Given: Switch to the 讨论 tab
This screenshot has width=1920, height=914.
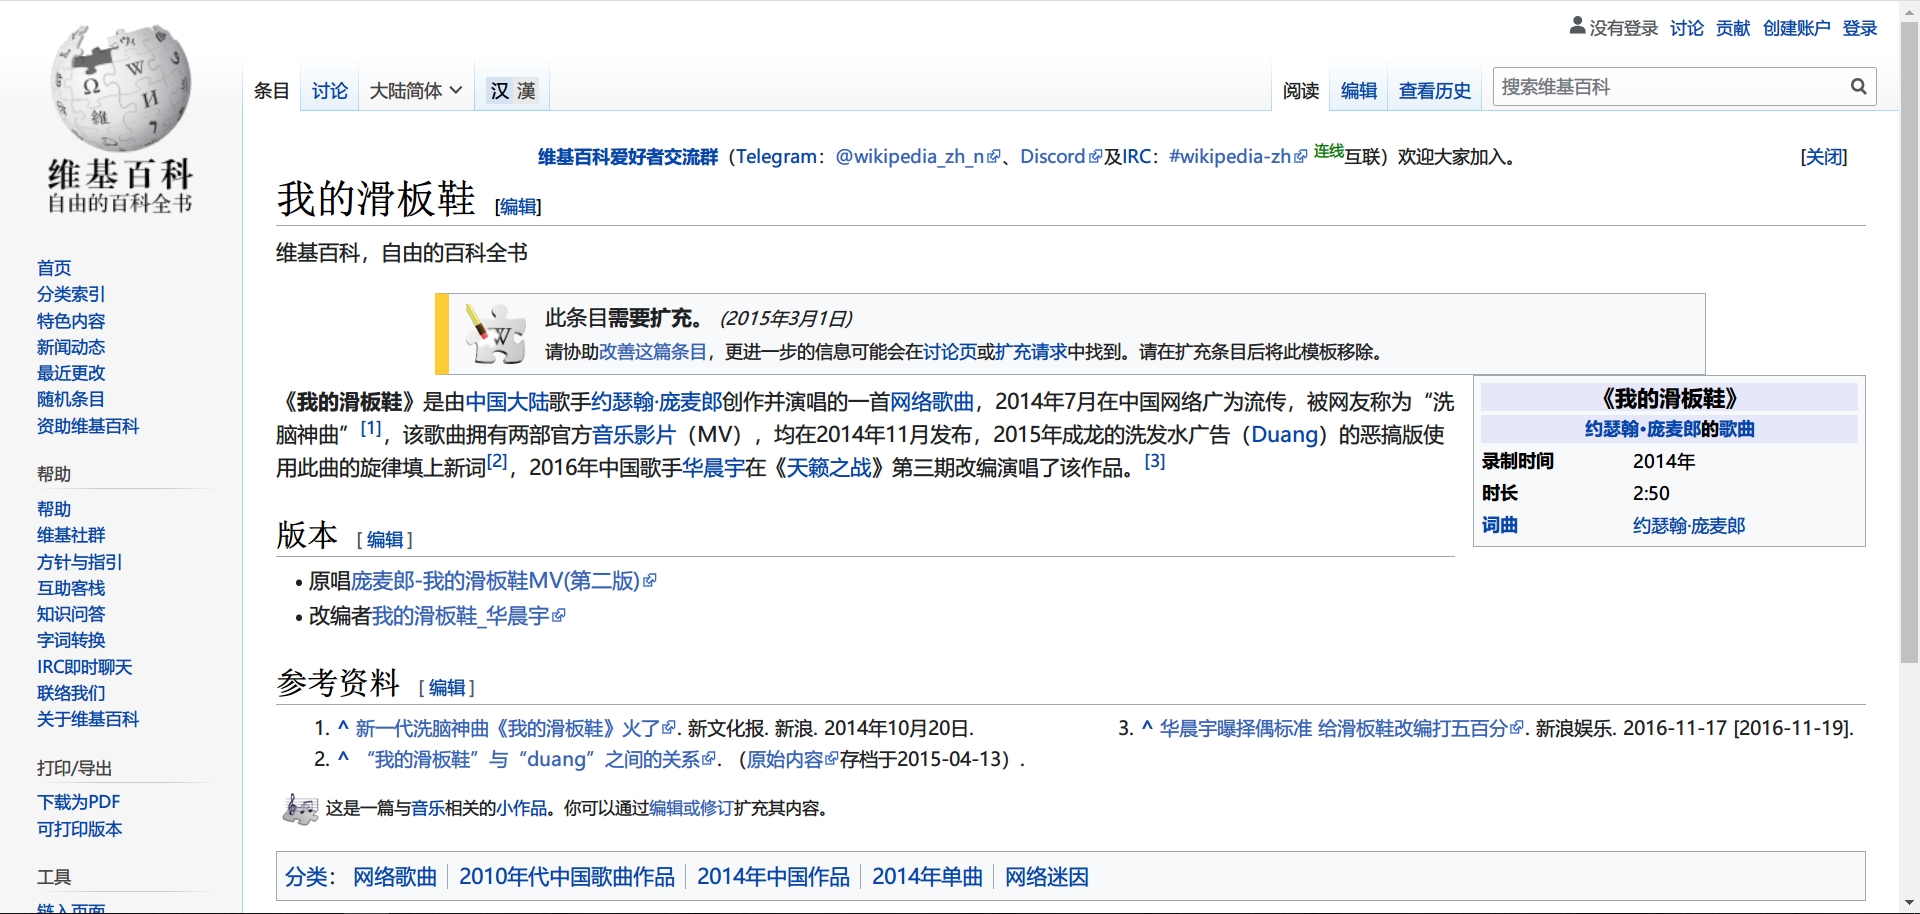Looking at the screenshot, I should coord(329,91).
